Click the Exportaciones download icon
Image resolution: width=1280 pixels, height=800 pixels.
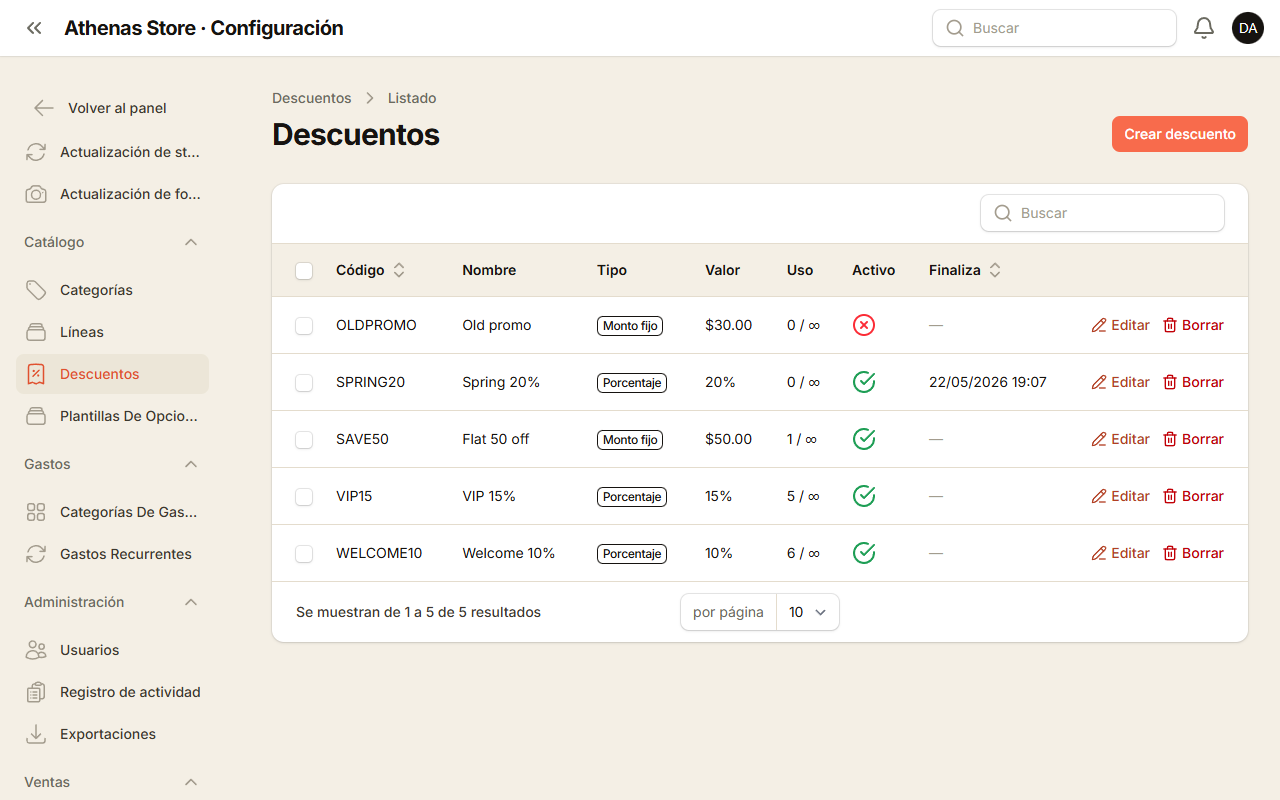point(36,734)
